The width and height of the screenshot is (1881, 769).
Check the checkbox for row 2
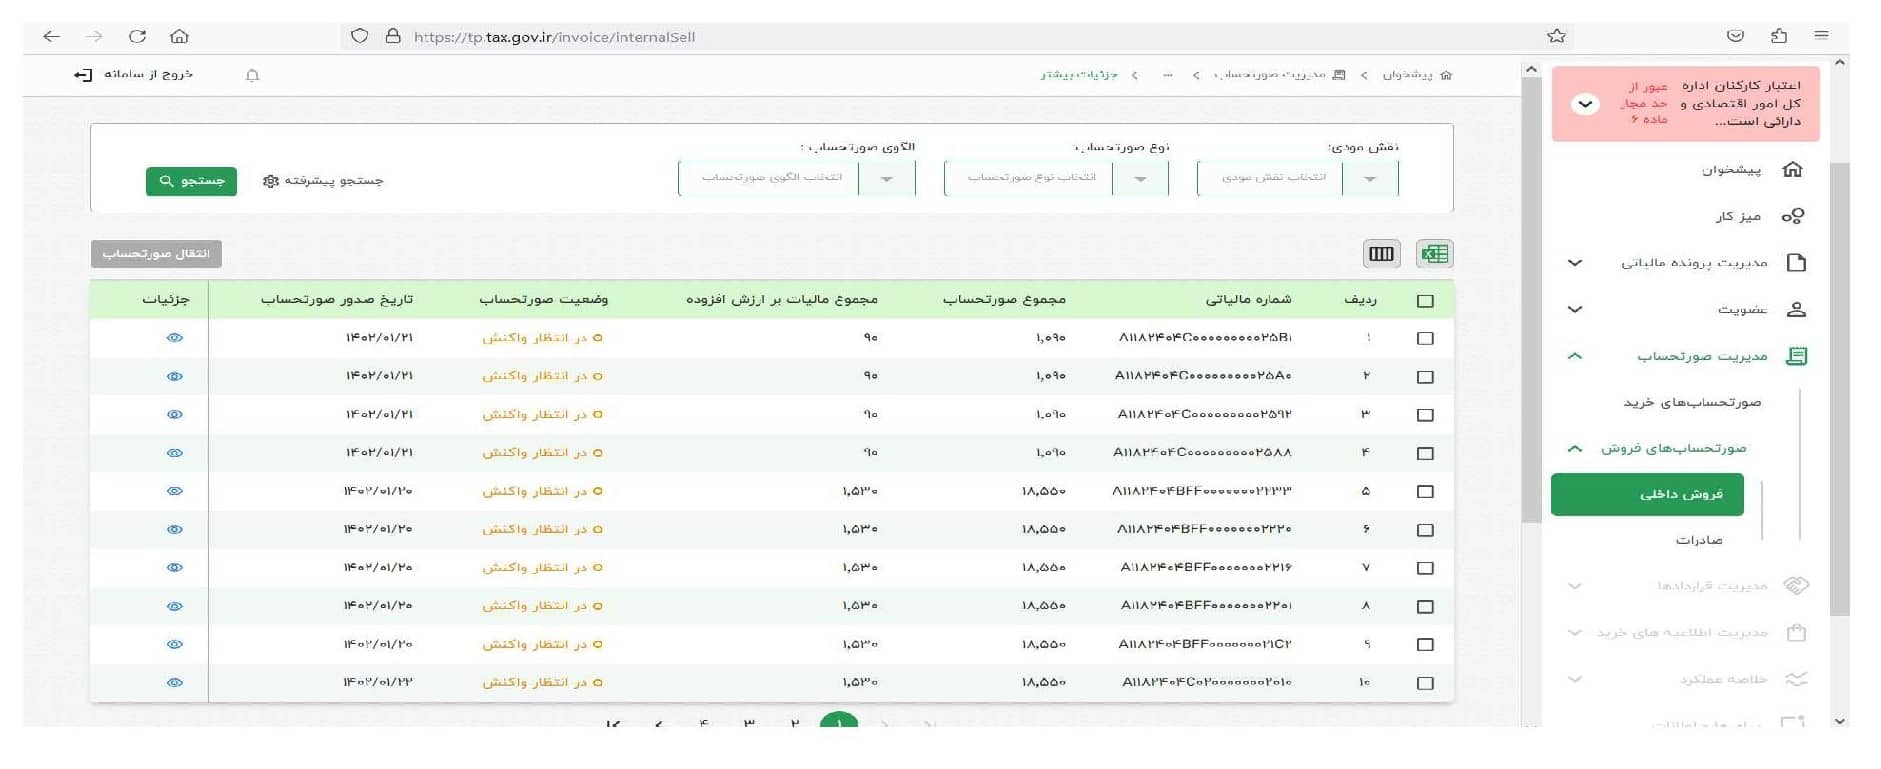1425,377
